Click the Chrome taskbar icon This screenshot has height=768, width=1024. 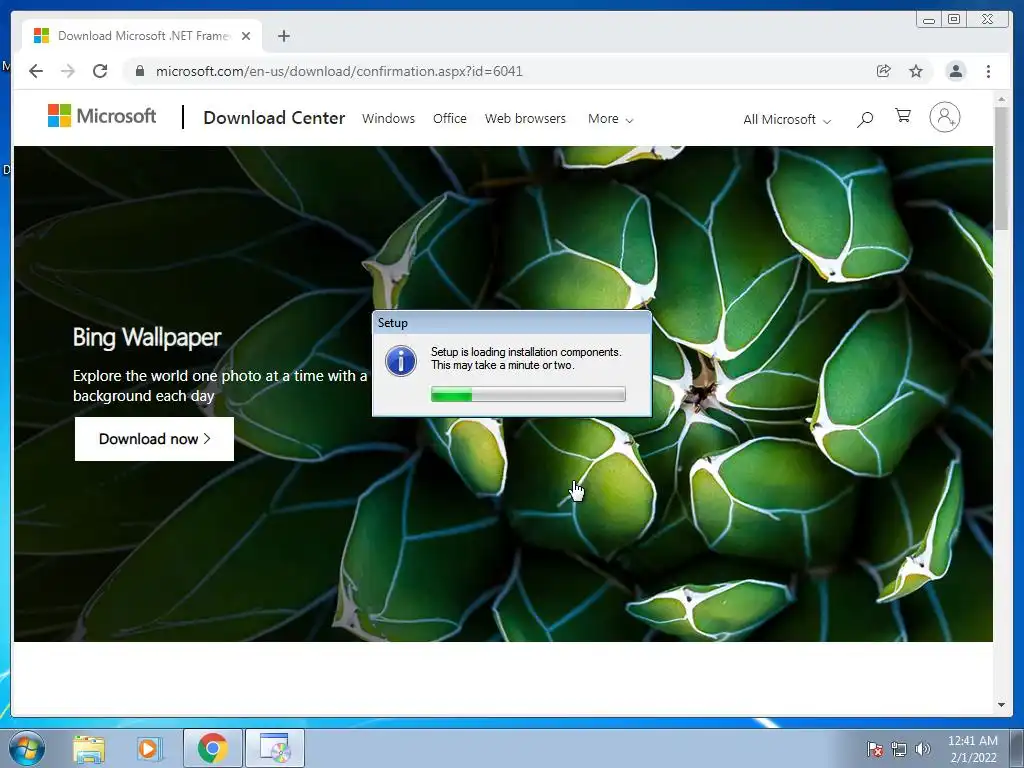pyautogui.click(x=212, y=748)
